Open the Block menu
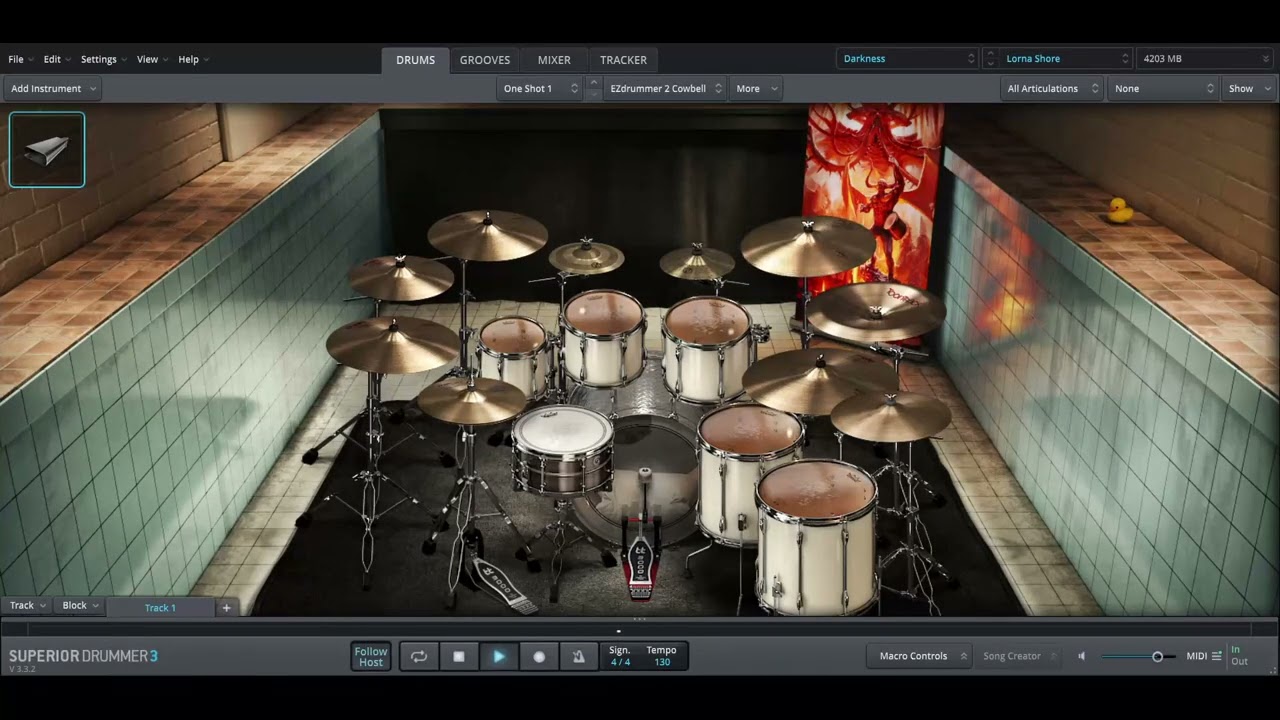1280x720 pixels. pos(79,606)
